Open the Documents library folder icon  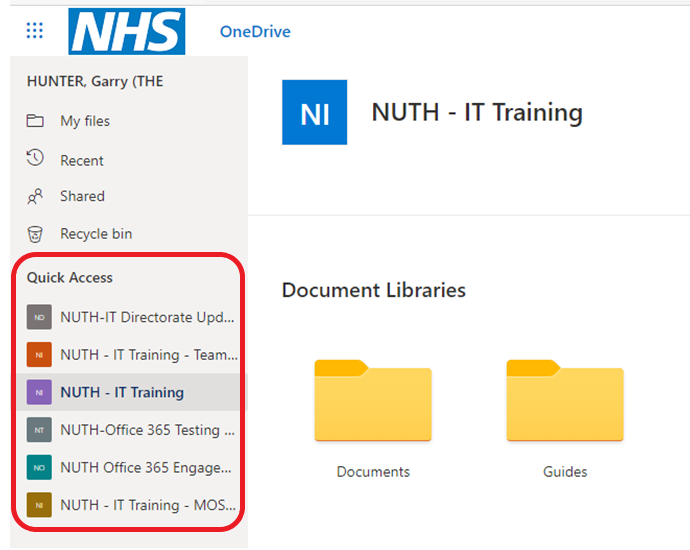[x=373, y=400]
